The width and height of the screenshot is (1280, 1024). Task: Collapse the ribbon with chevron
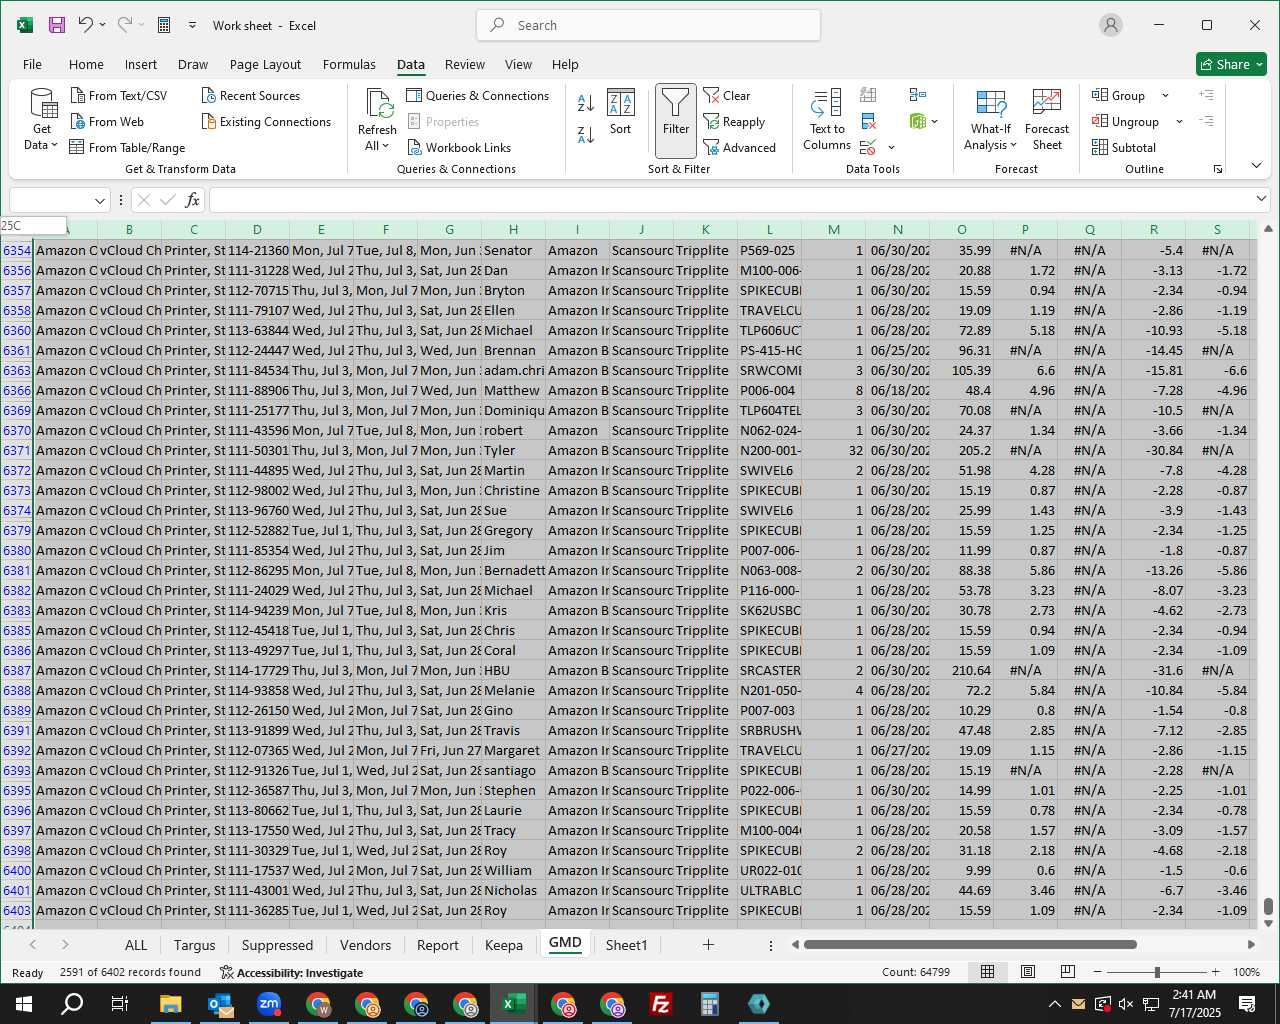click(1257, 165)
